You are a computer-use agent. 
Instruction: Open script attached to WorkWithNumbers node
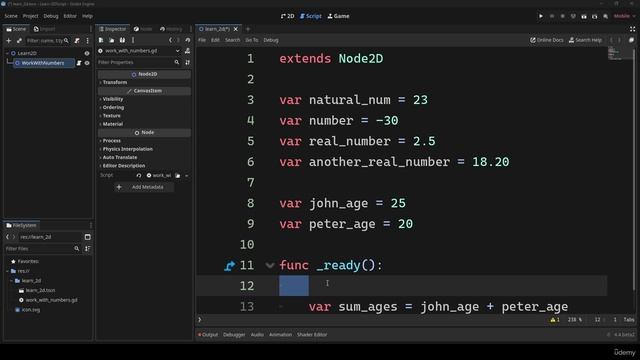[x=79, y=63]
